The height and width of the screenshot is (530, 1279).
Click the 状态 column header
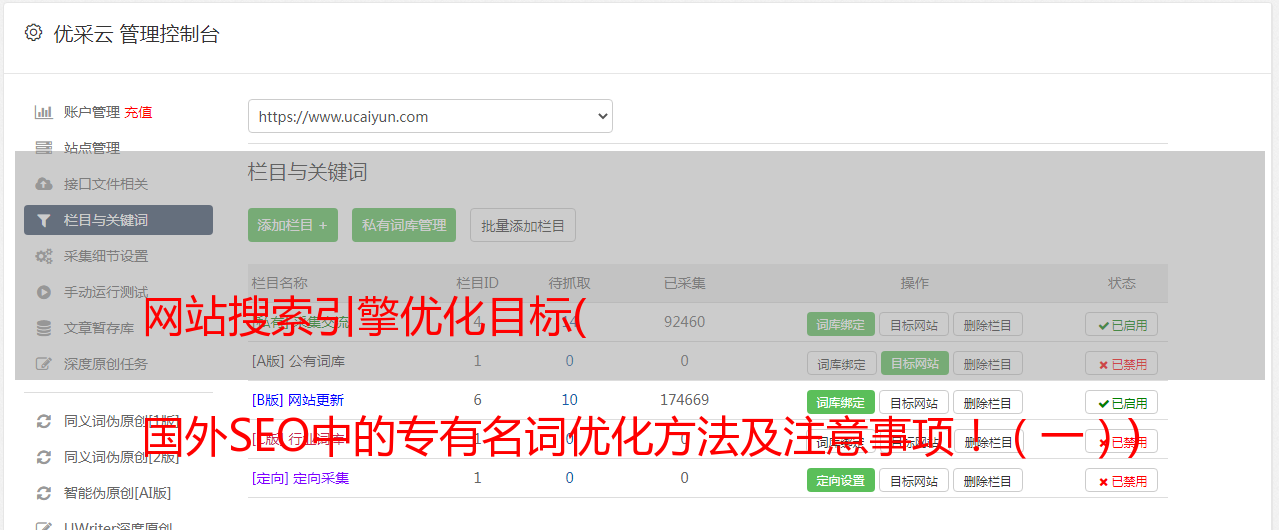(x=1122, y=283)
